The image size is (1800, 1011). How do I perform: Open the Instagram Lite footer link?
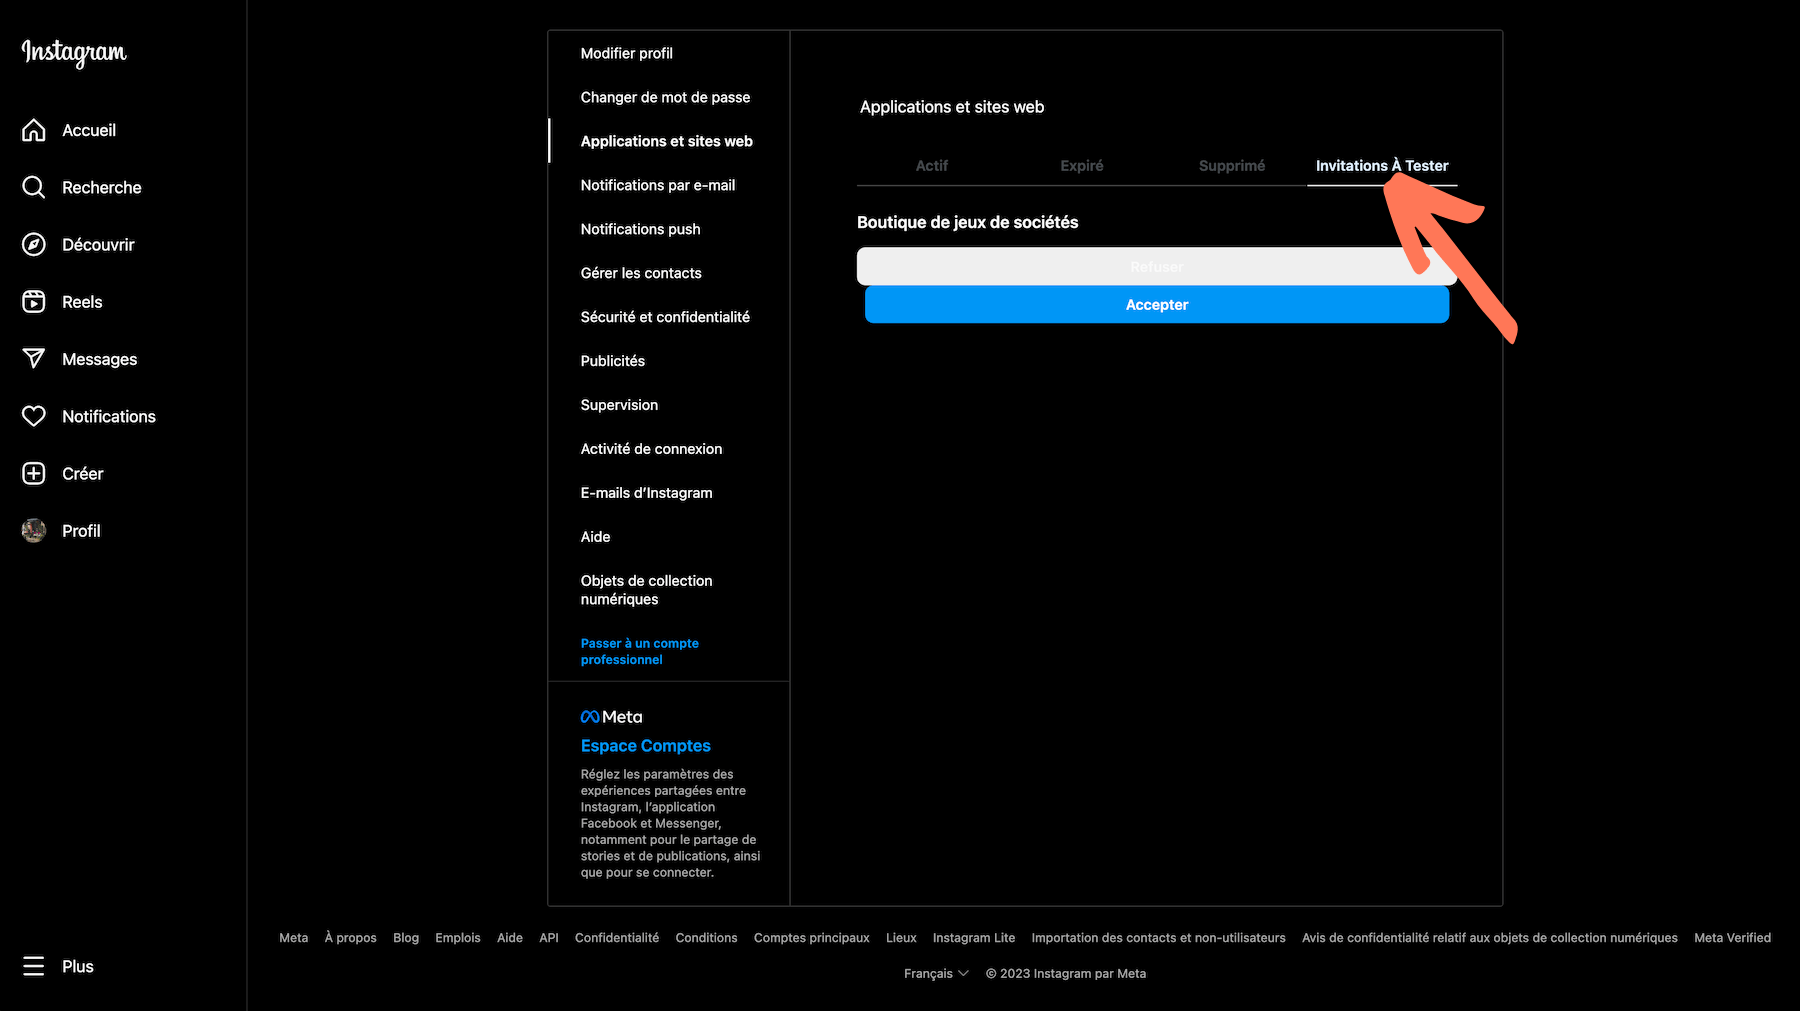(x=974, y=938)
